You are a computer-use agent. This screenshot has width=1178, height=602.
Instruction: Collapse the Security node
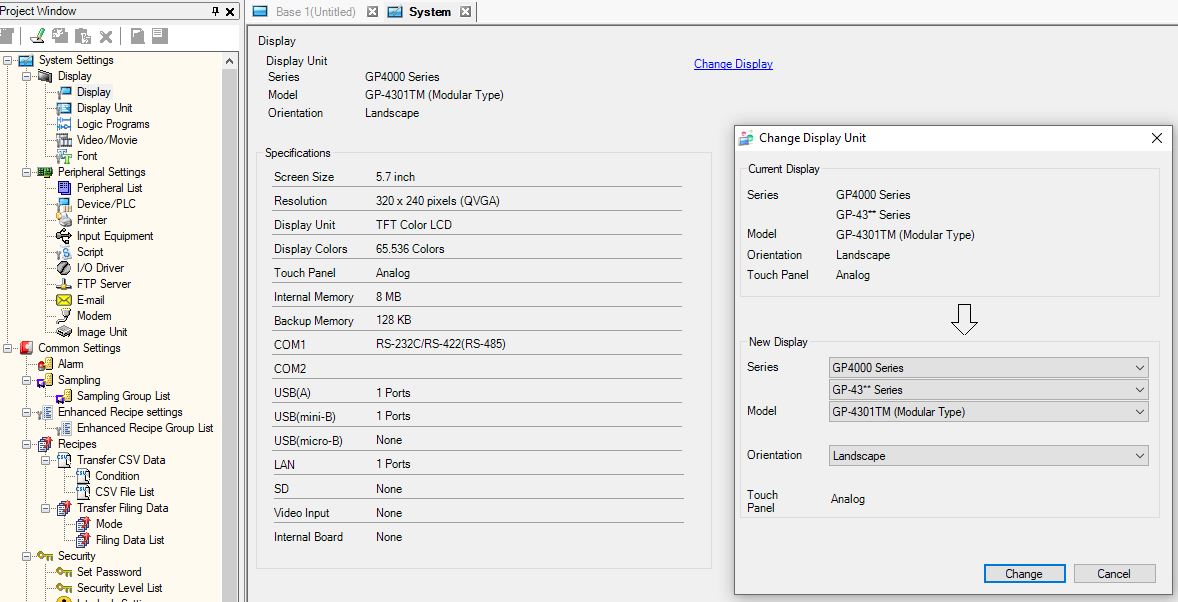[26, 556]
